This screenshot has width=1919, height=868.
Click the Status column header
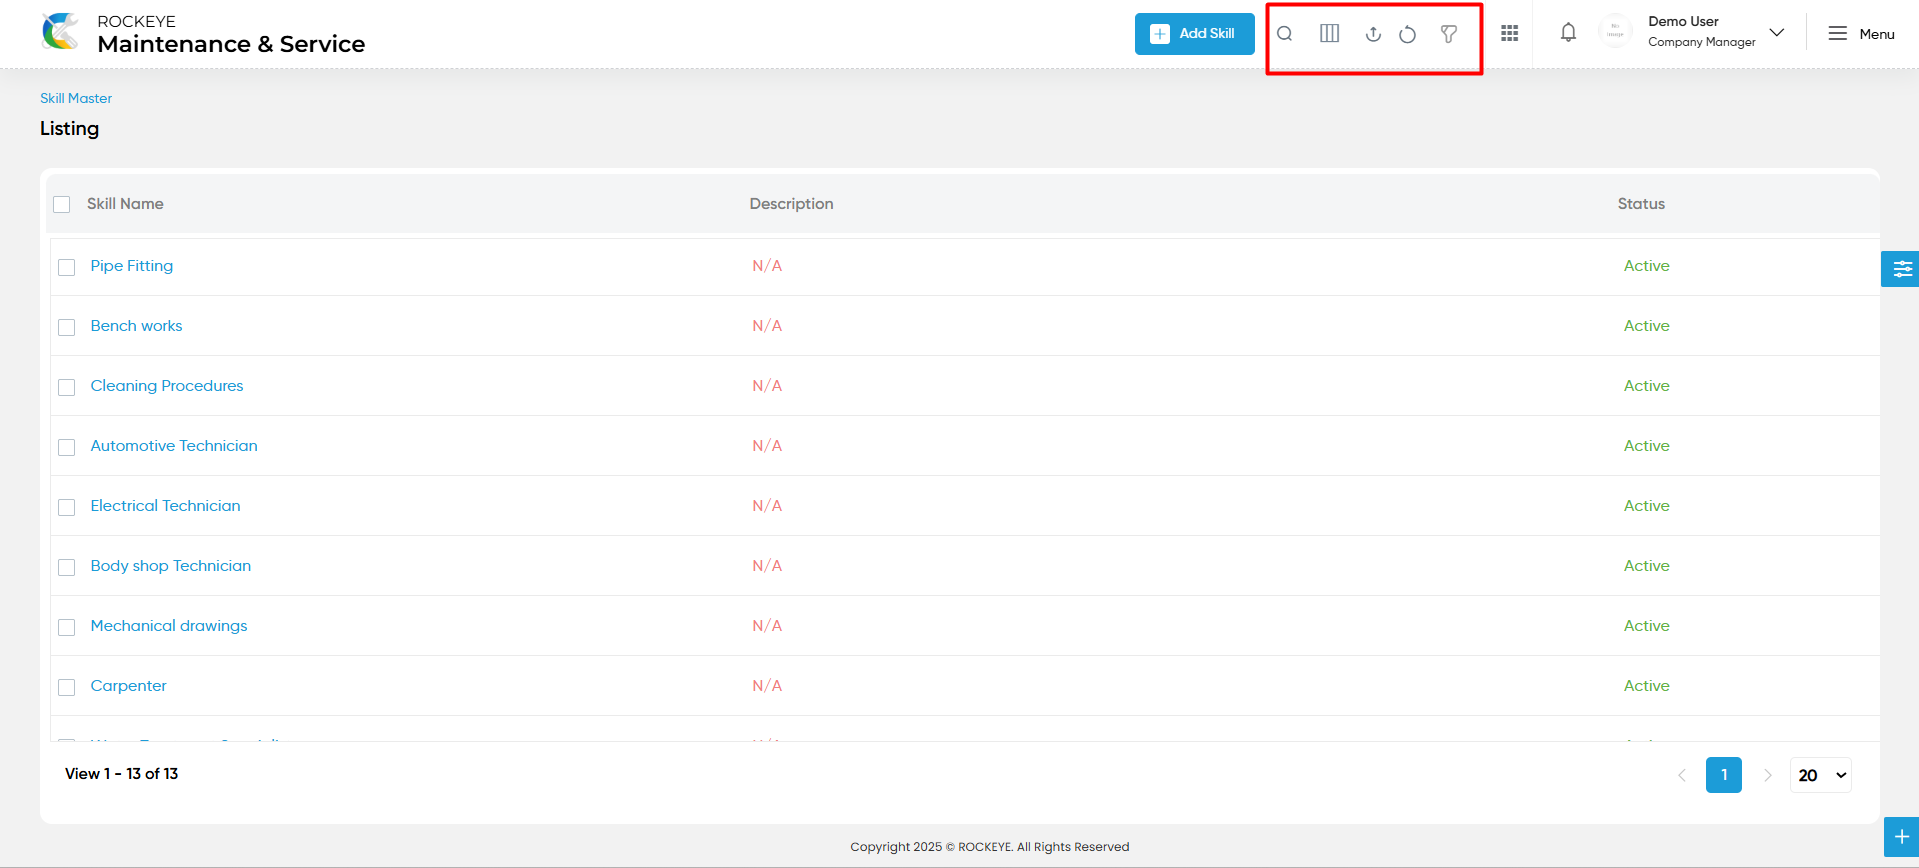coord(1642,204)
